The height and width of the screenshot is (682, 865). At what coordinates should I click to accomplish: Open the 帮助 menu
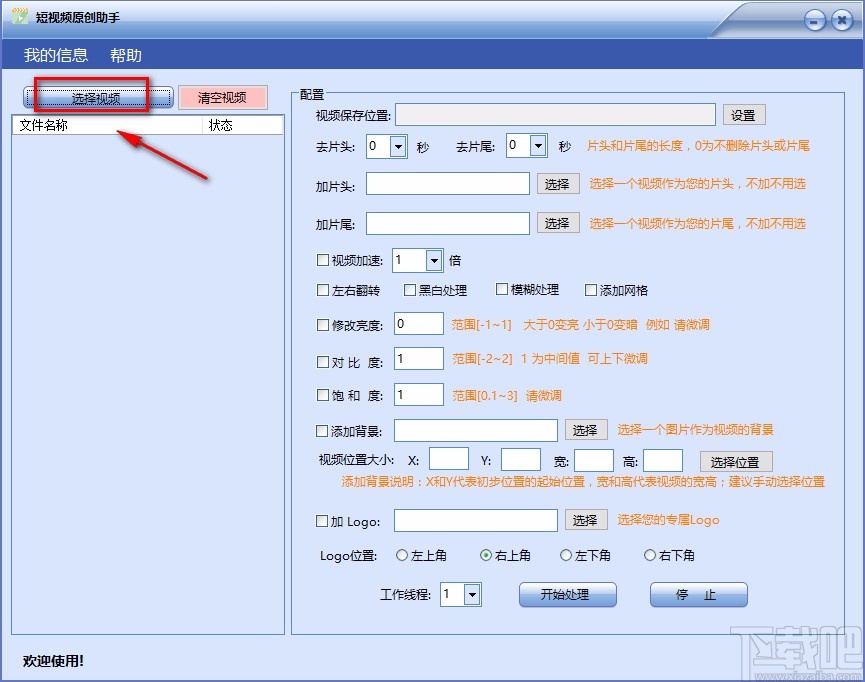[x=126, y=55]
